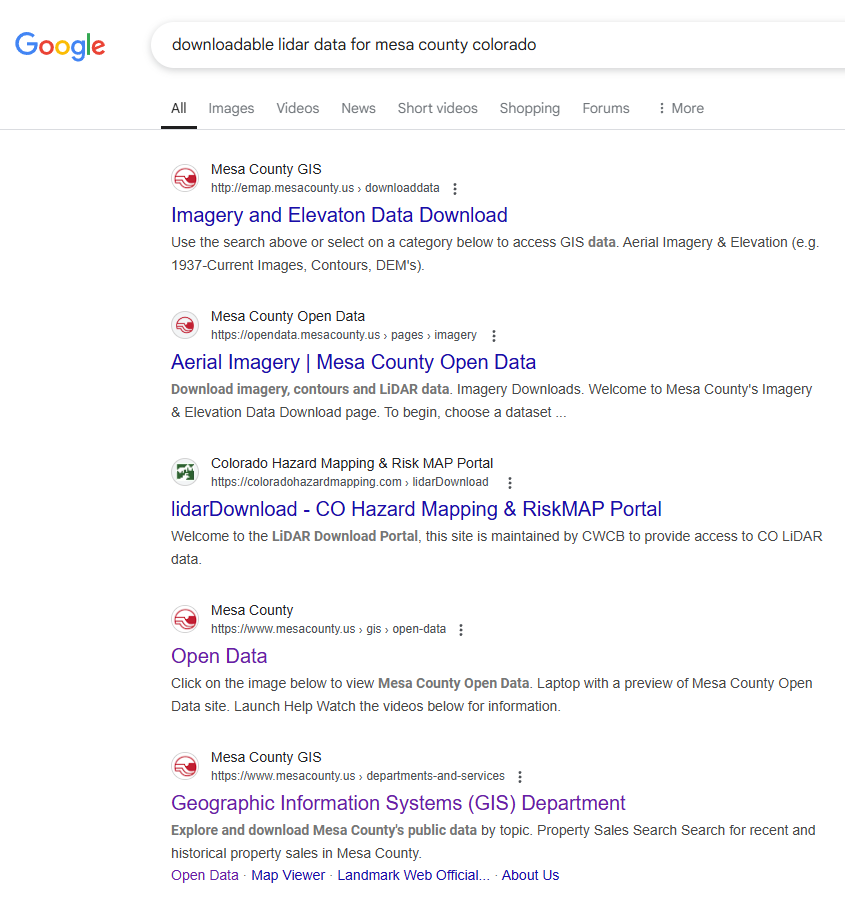Screen dimensions: 845x902
Task: Open the three-dot menu on the Aerial Imagery result
Action: tap(494, 335)
